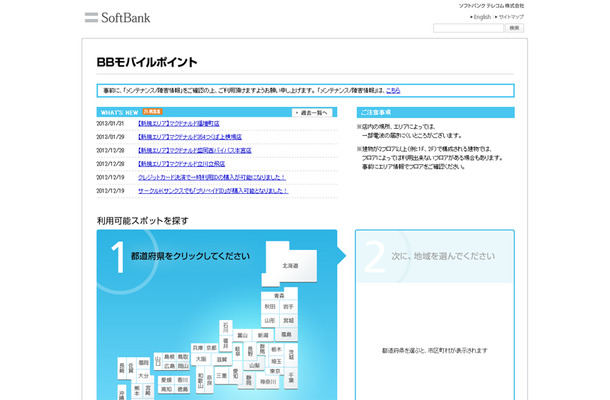Open the サイトマップ link
This screenshot has height=400, width=610.
pos(511,17)
